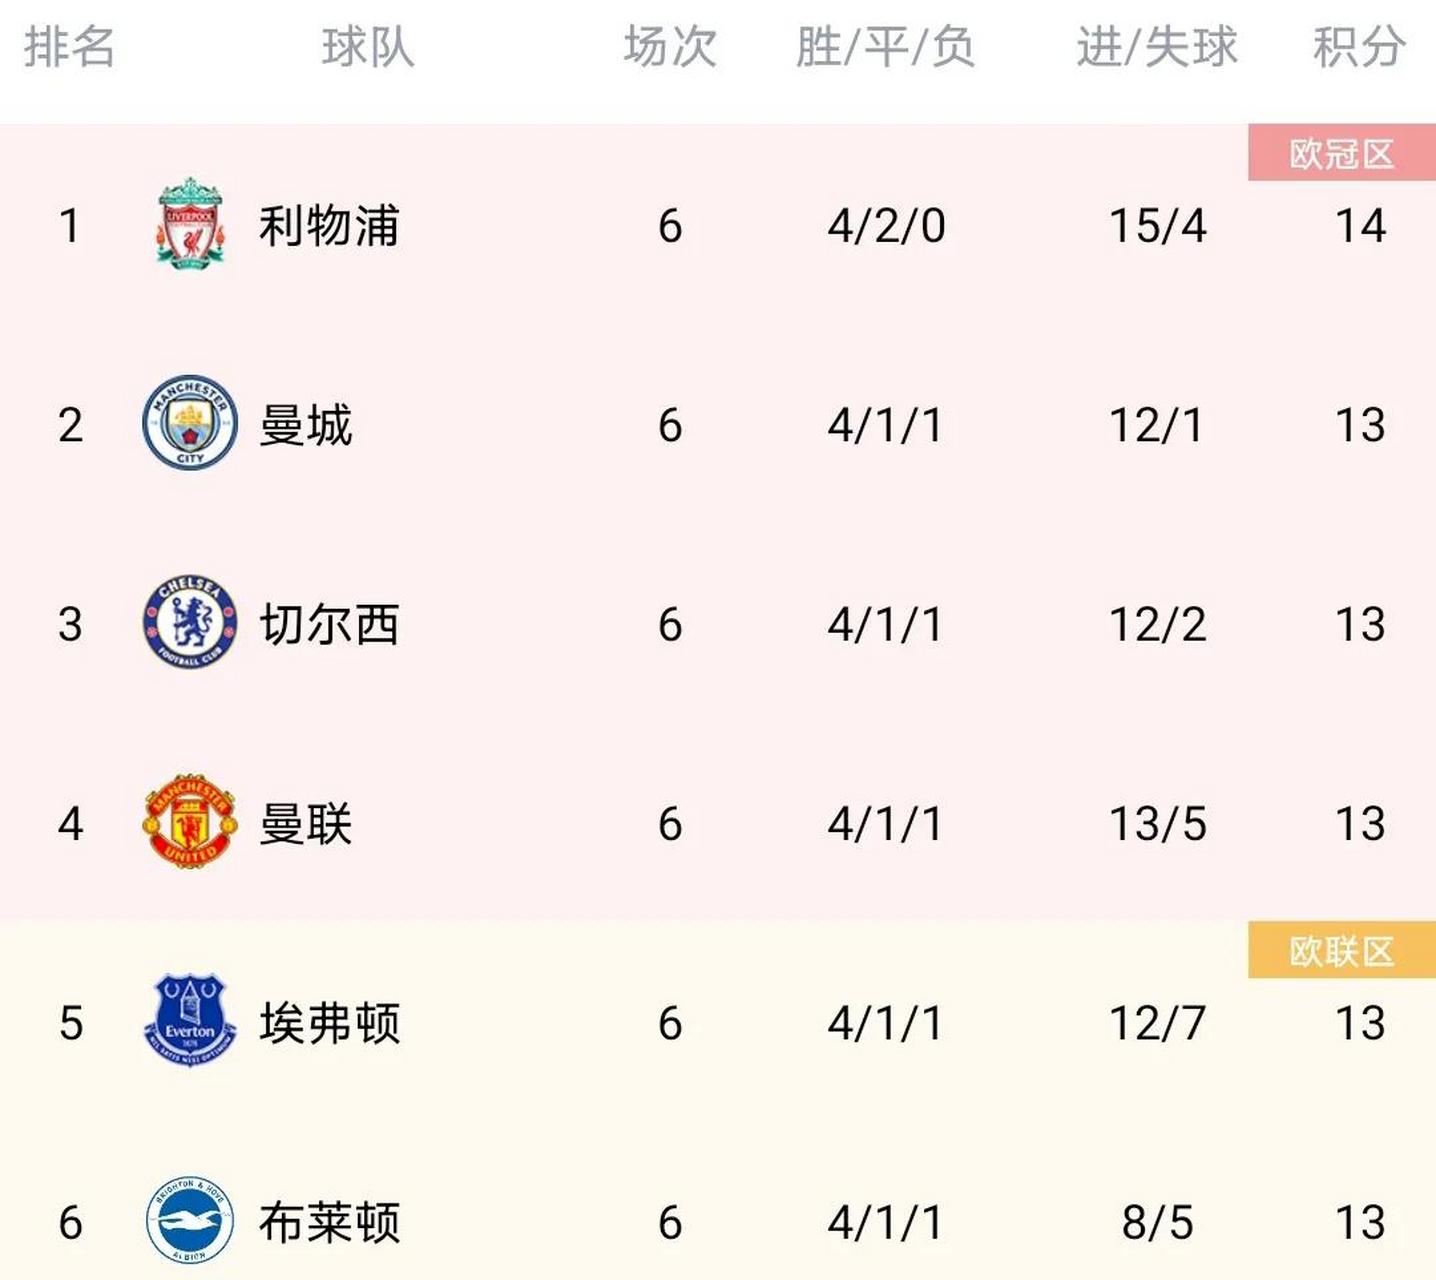Sort by the 胜/平/负 column header

coord(885,47)
